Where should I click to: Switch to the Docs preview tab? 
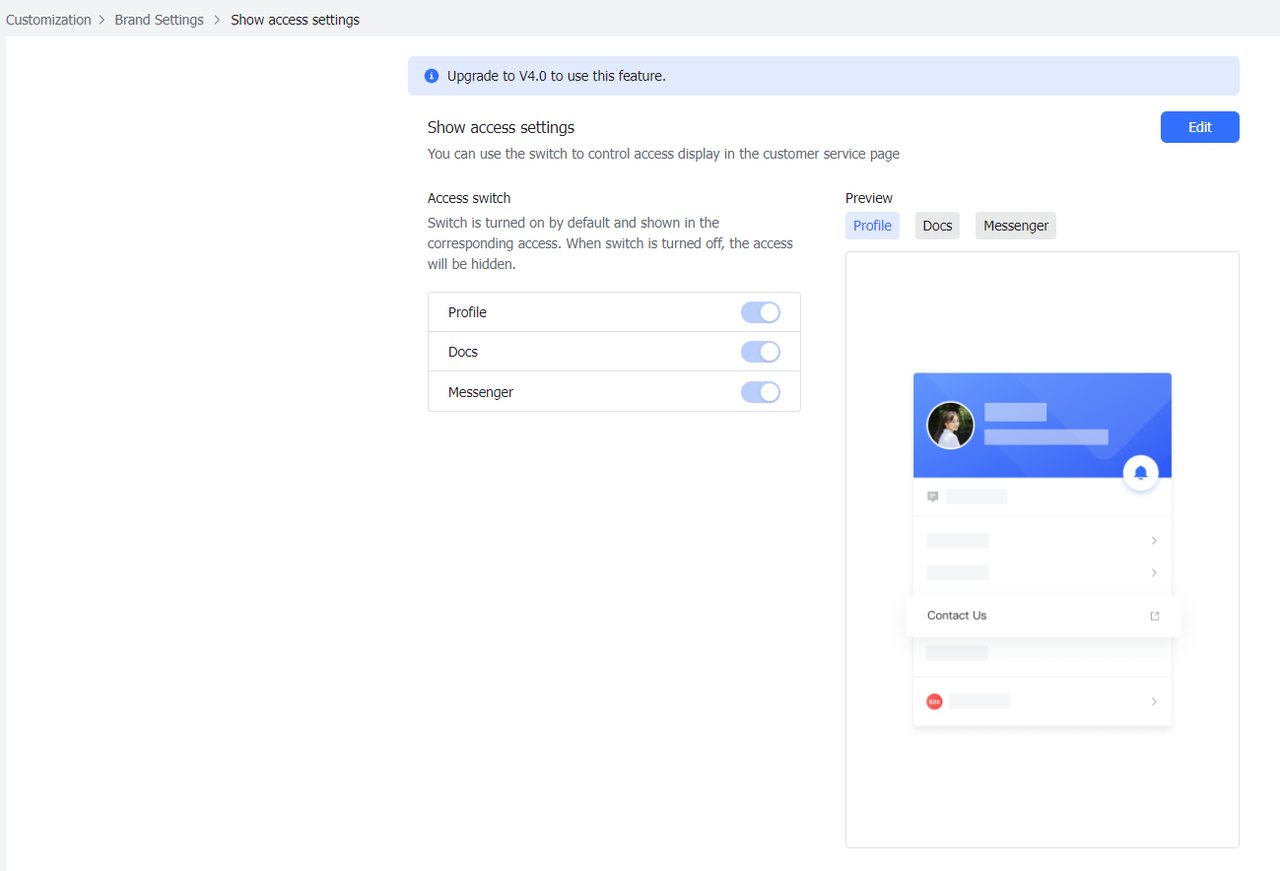[937, 226]
